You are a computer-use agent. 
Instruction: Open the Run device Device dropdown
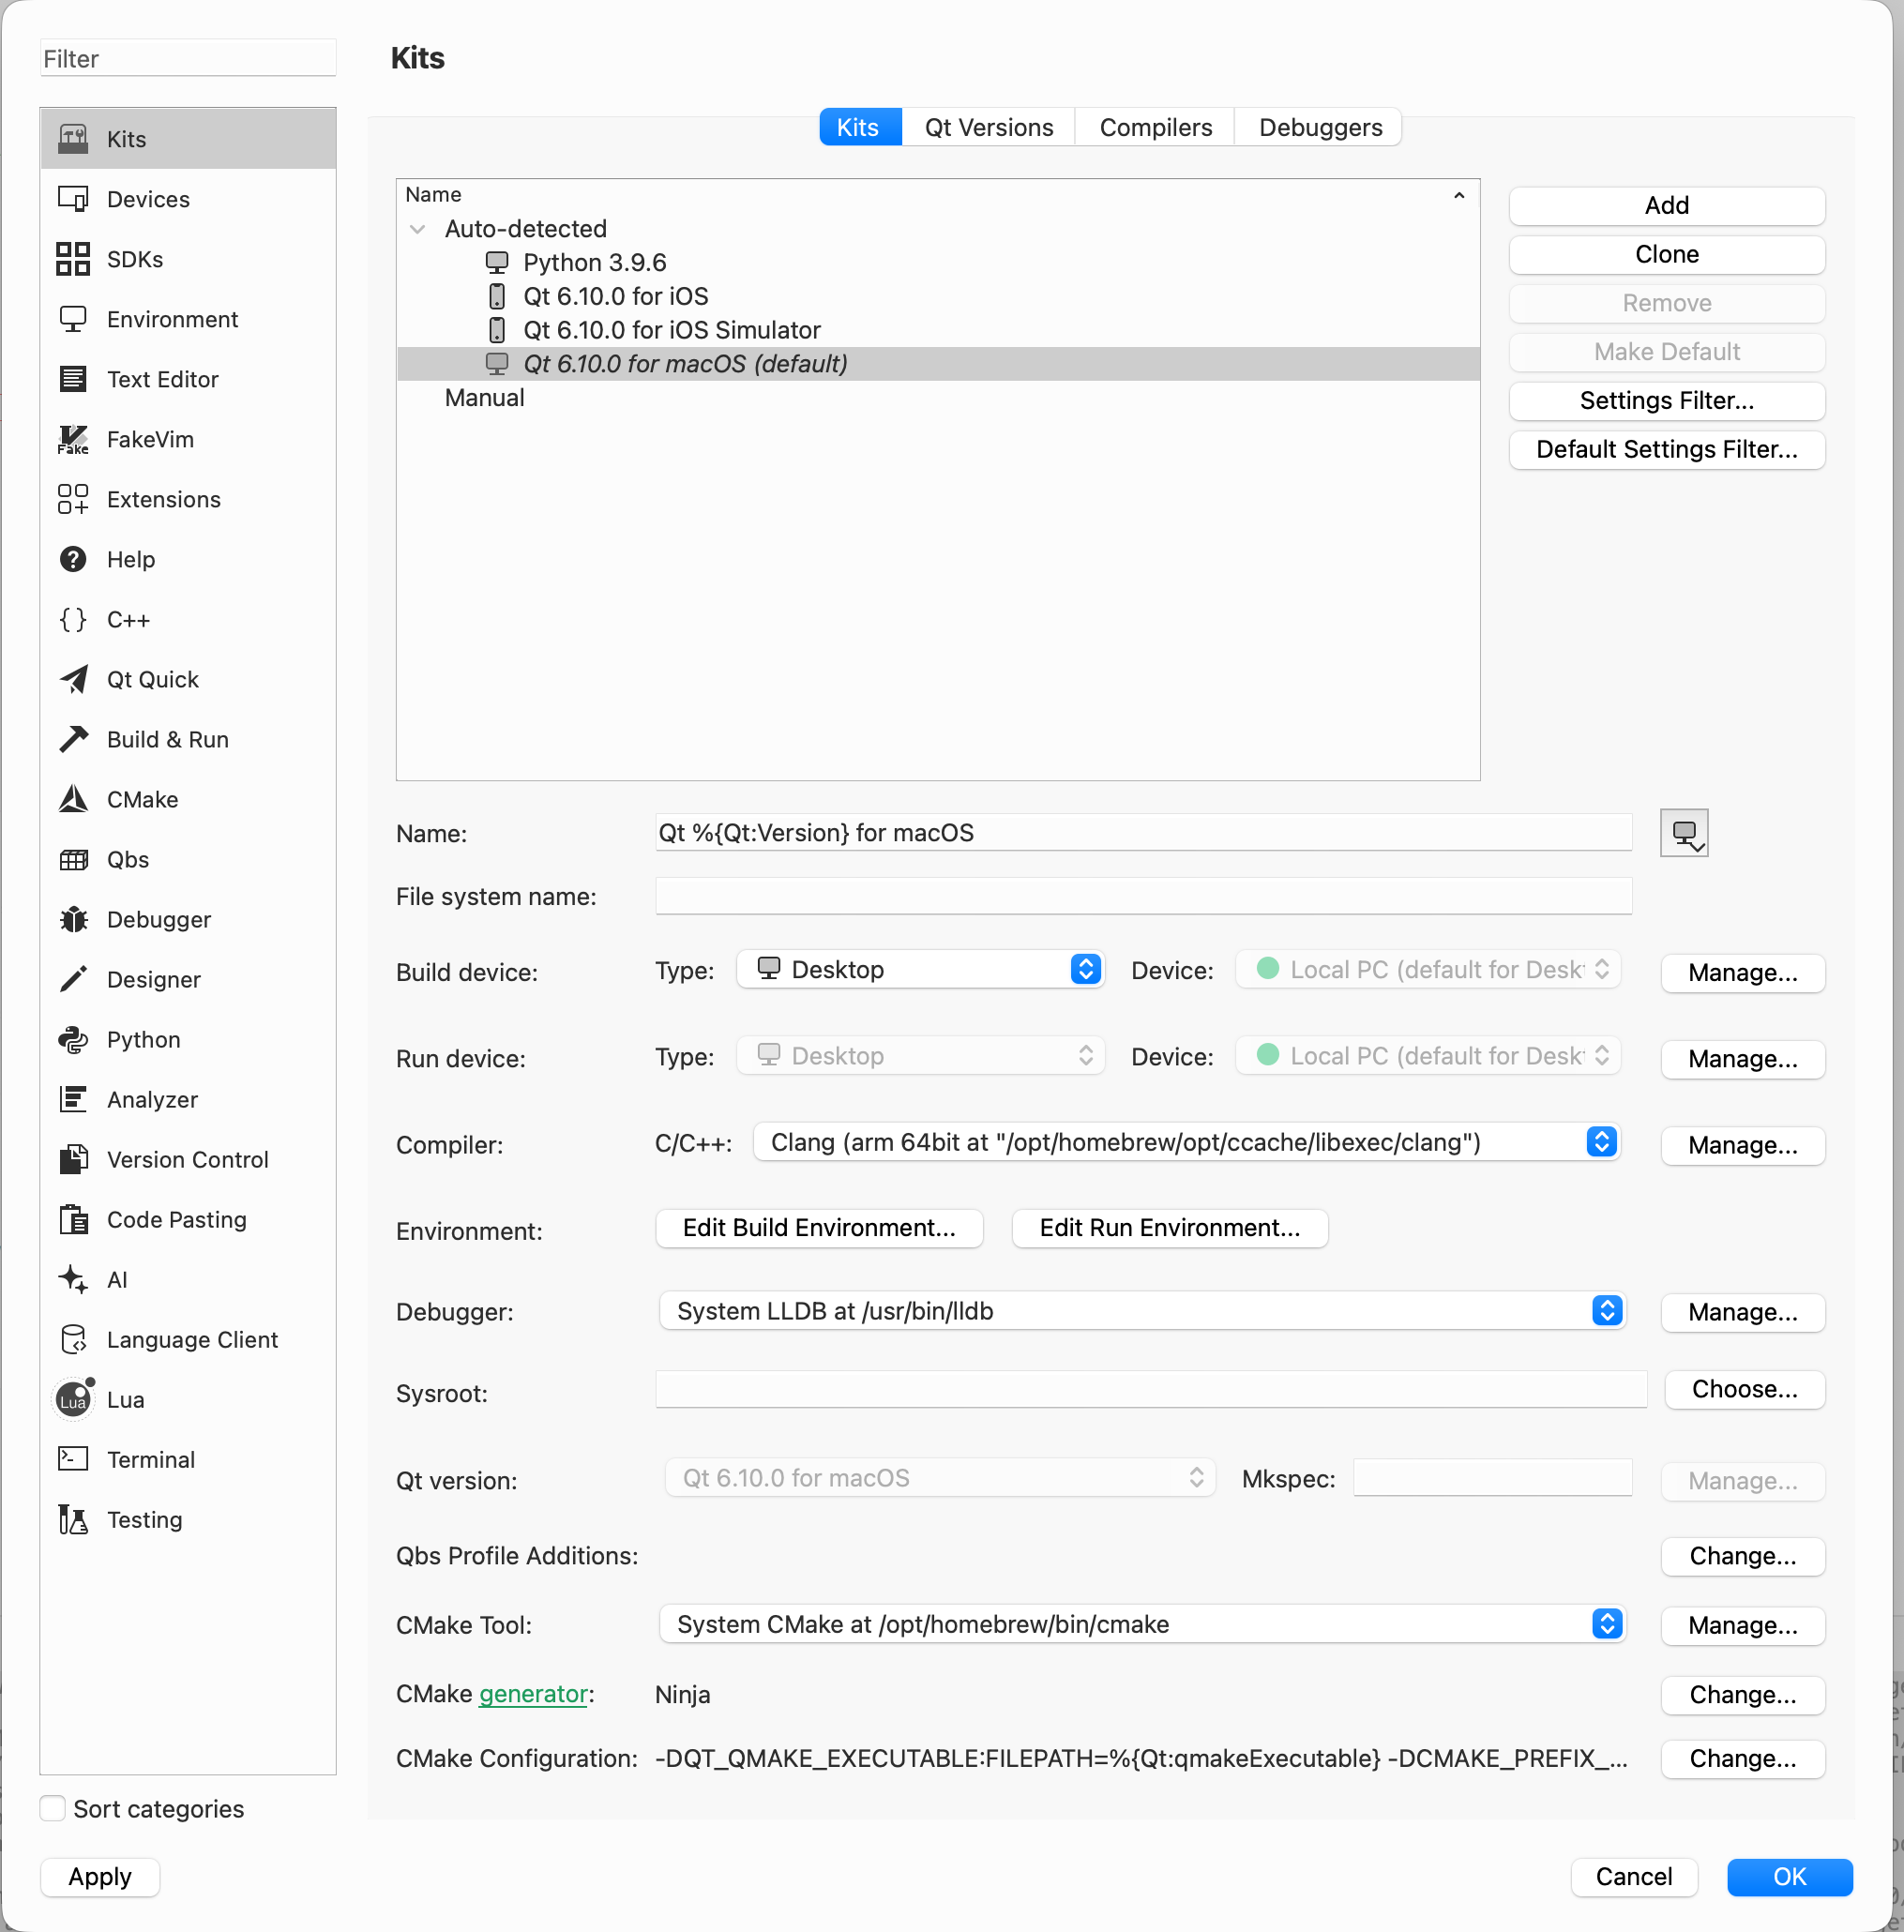[1428, 1055]
